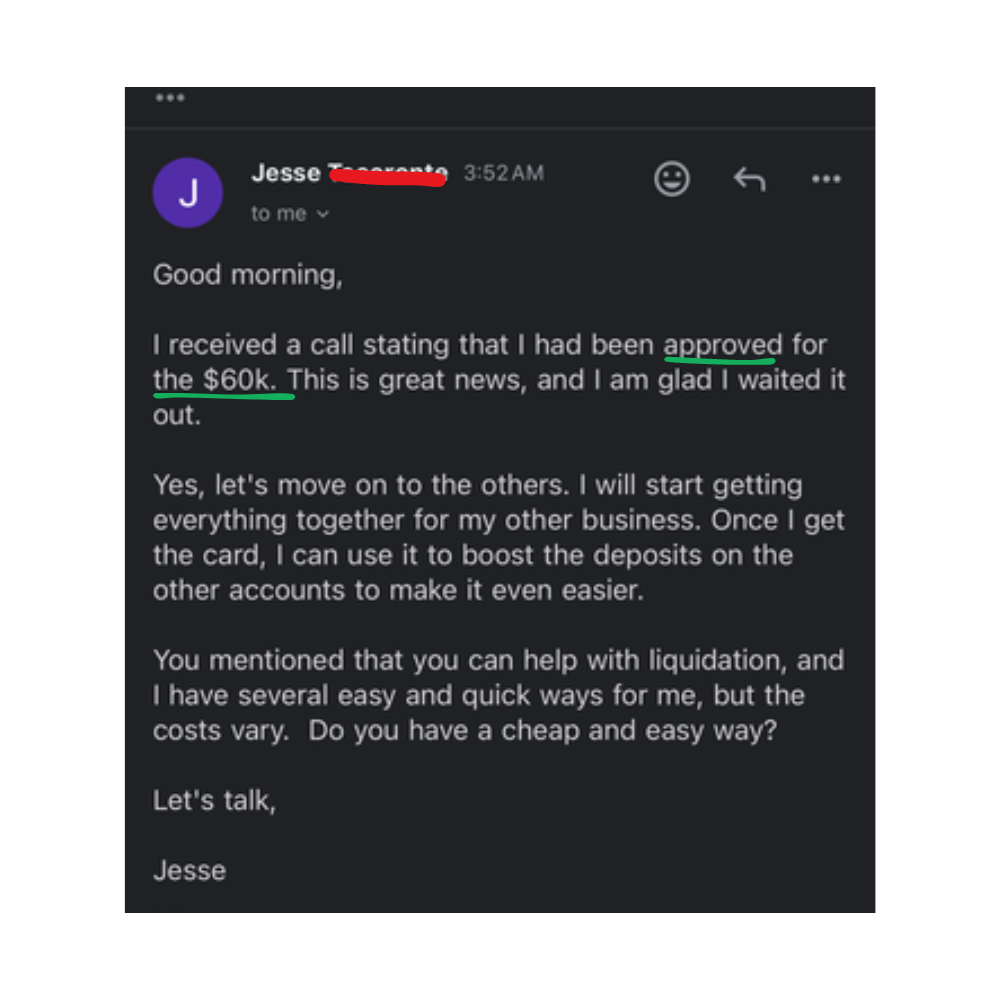Image resolution: width=1000 pixels, height=1000 pixels.
Task: Click the line starting "Yes, let's move on"
Action: click(x=477, y=486)
